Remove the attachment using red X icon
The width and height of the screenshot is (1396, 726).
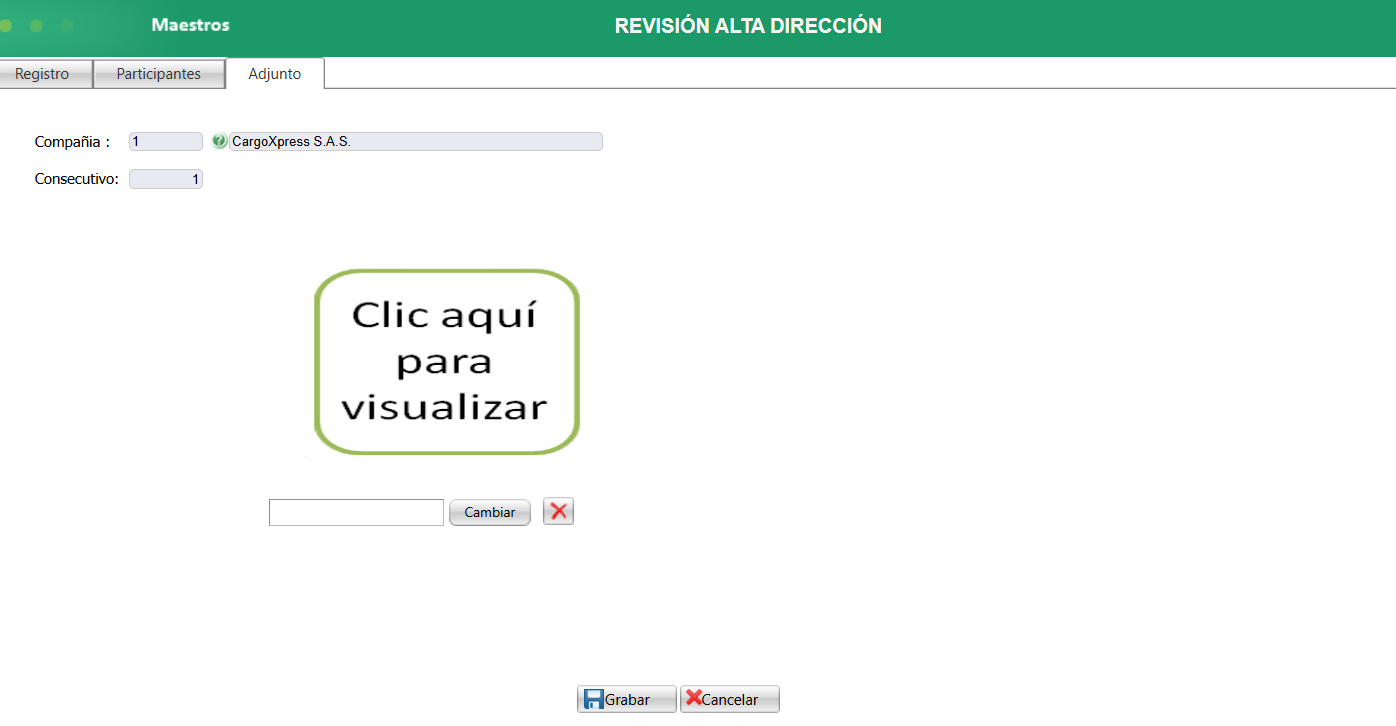point(558,511)
